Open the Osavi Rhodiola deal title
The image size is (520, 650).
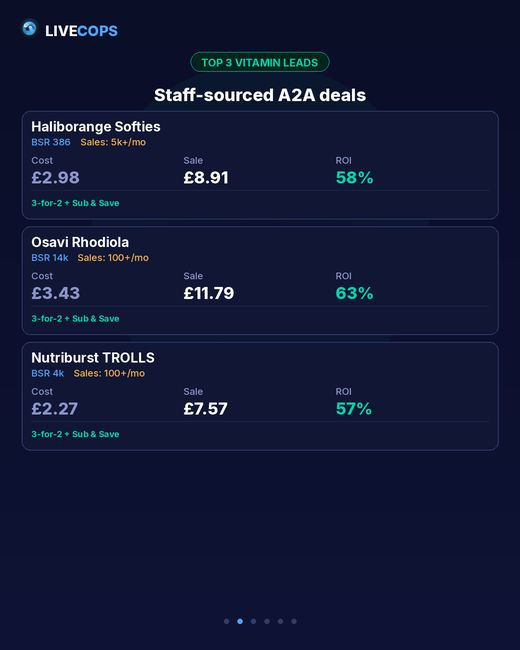80,242
